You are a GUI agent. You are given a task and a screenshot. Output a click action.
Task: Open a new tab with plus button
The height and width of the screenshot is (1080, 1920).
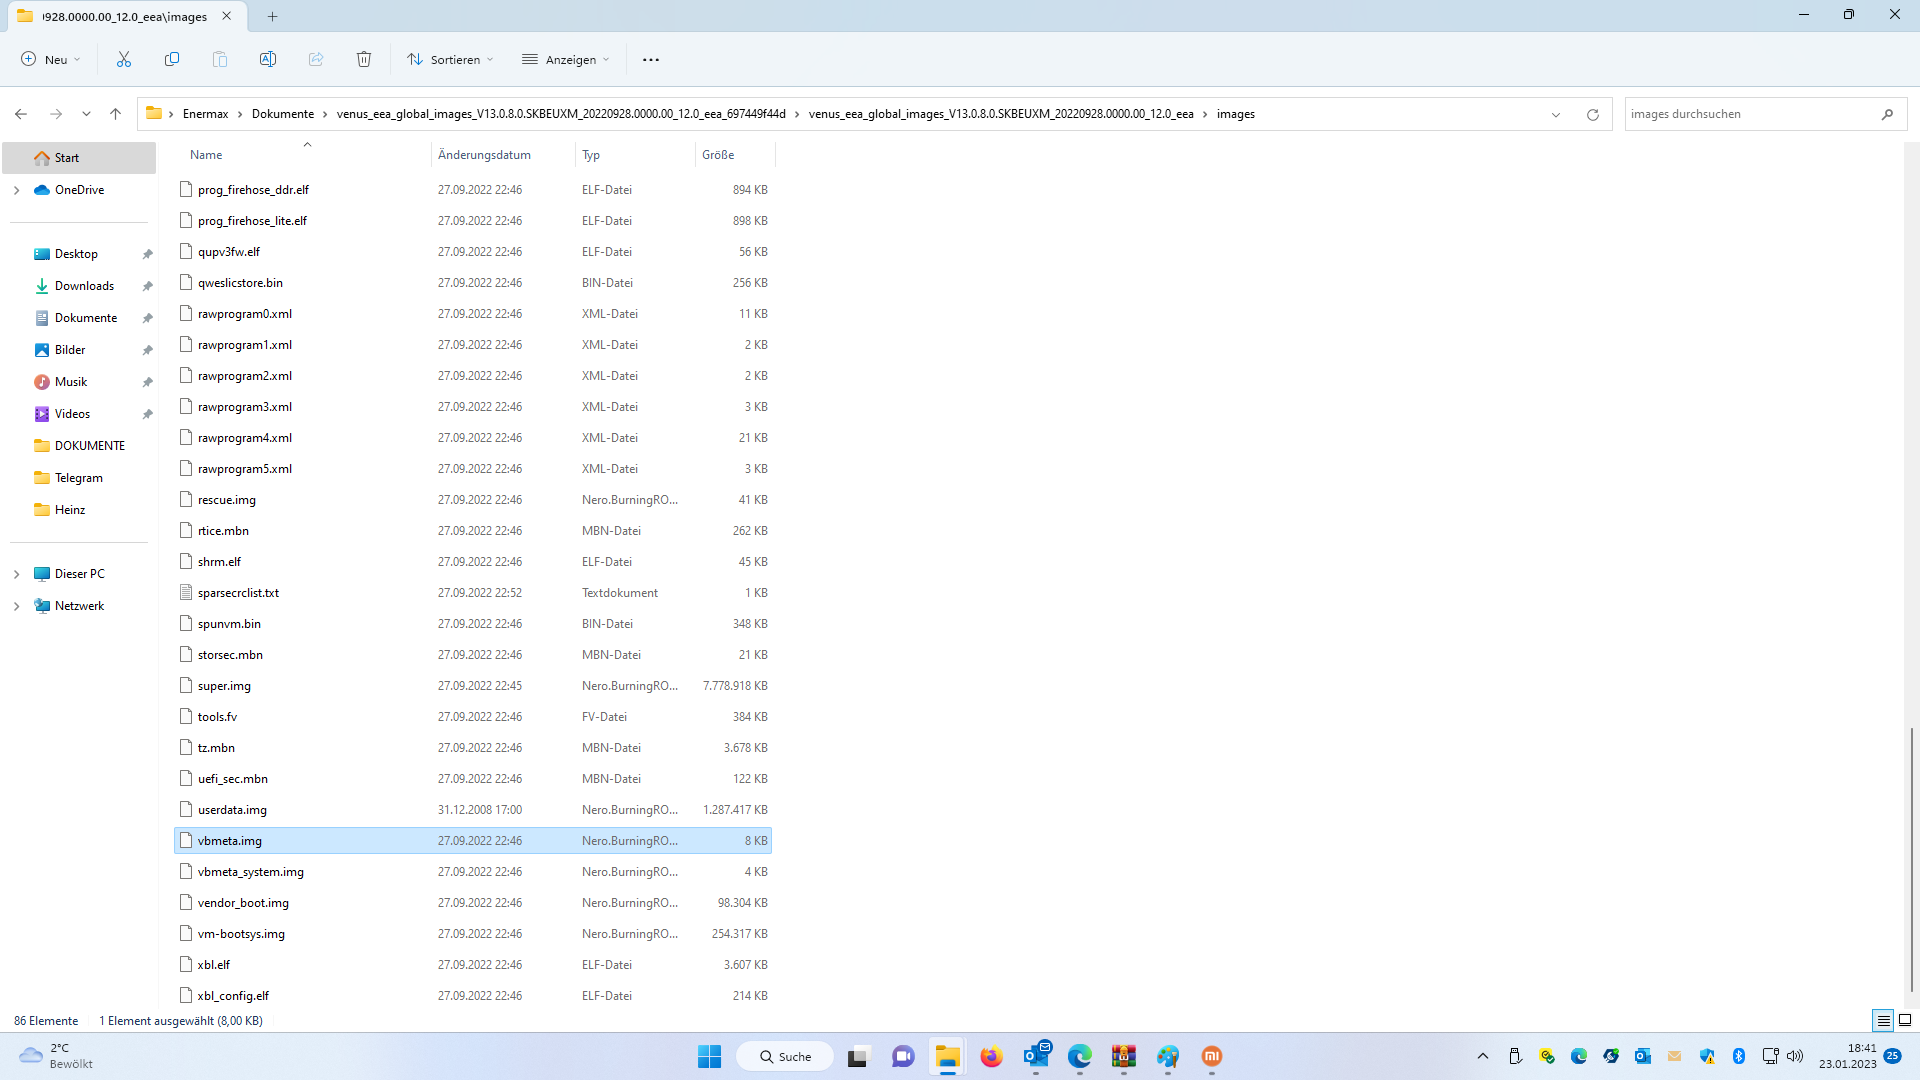pyautogui.click(x=272, y=16)
